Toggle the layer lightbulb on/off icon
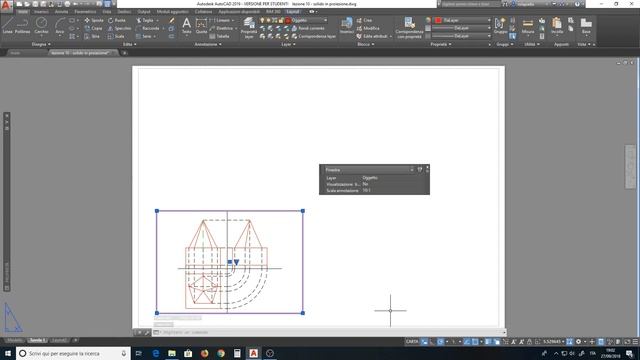640x360 pixels. 262,20
